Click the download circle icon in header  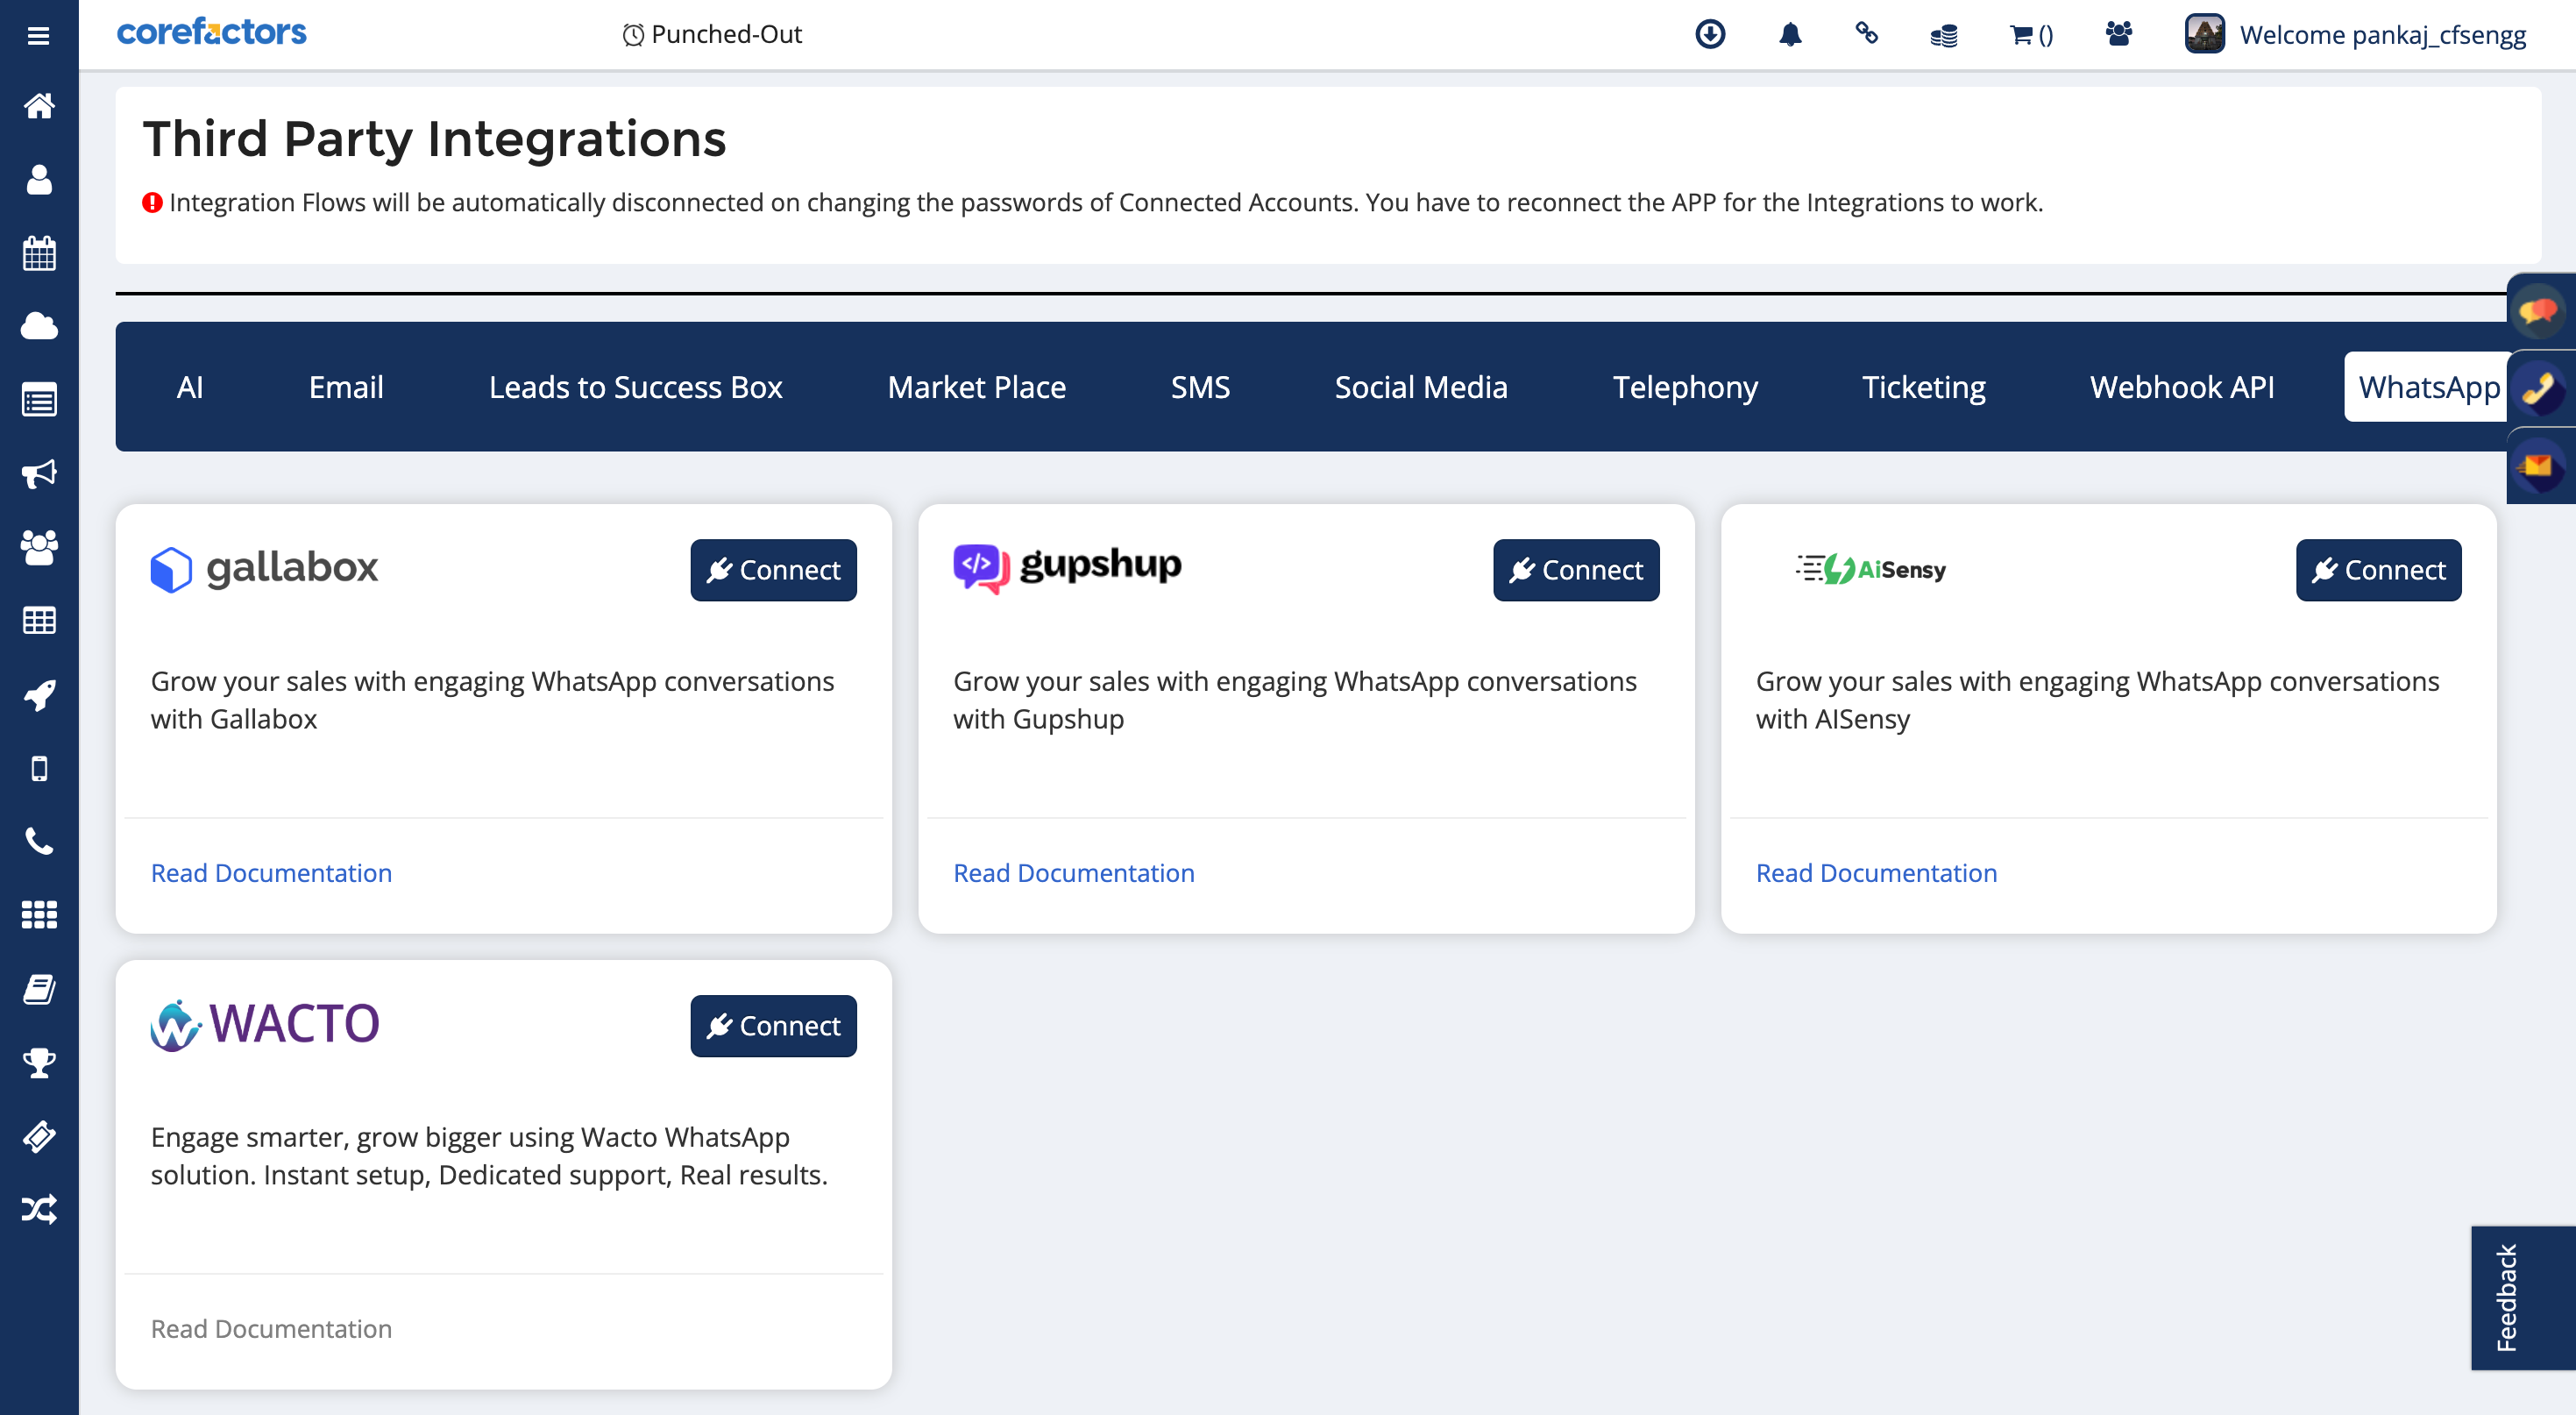tap(1710, 34)
